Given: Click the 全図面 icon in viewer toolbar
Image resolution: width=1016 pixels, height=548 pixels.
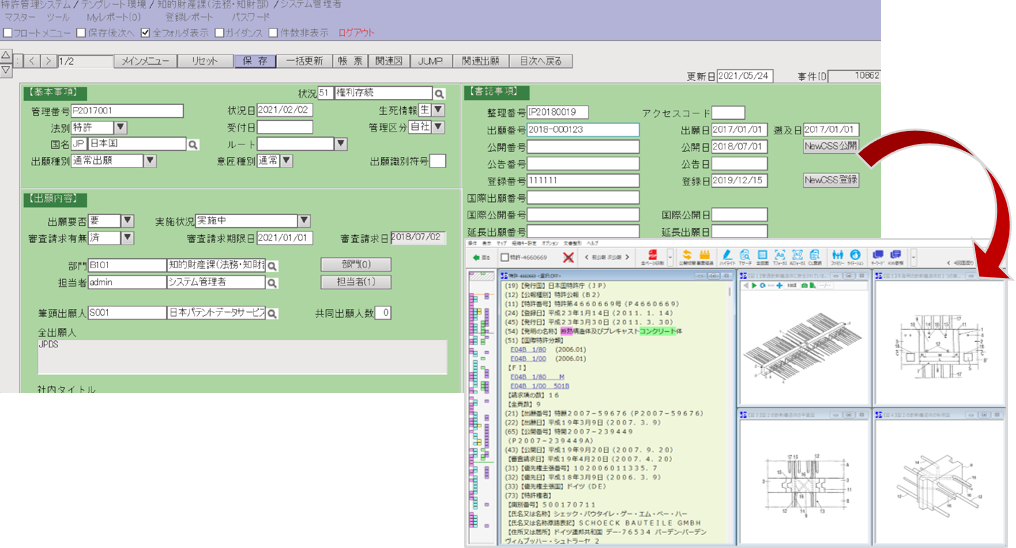Looking at the screenshot, I should pyautogui.click(x=763, y=257).
